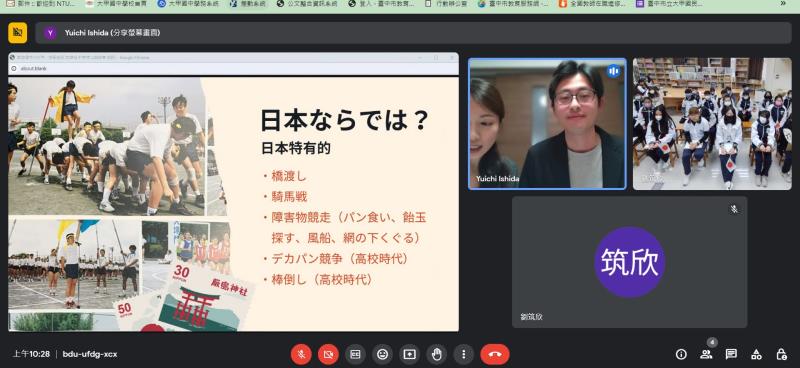Screen dimensions: 800x368
Task: Open meeting details info icon
Action: click(x=681, y=354)
